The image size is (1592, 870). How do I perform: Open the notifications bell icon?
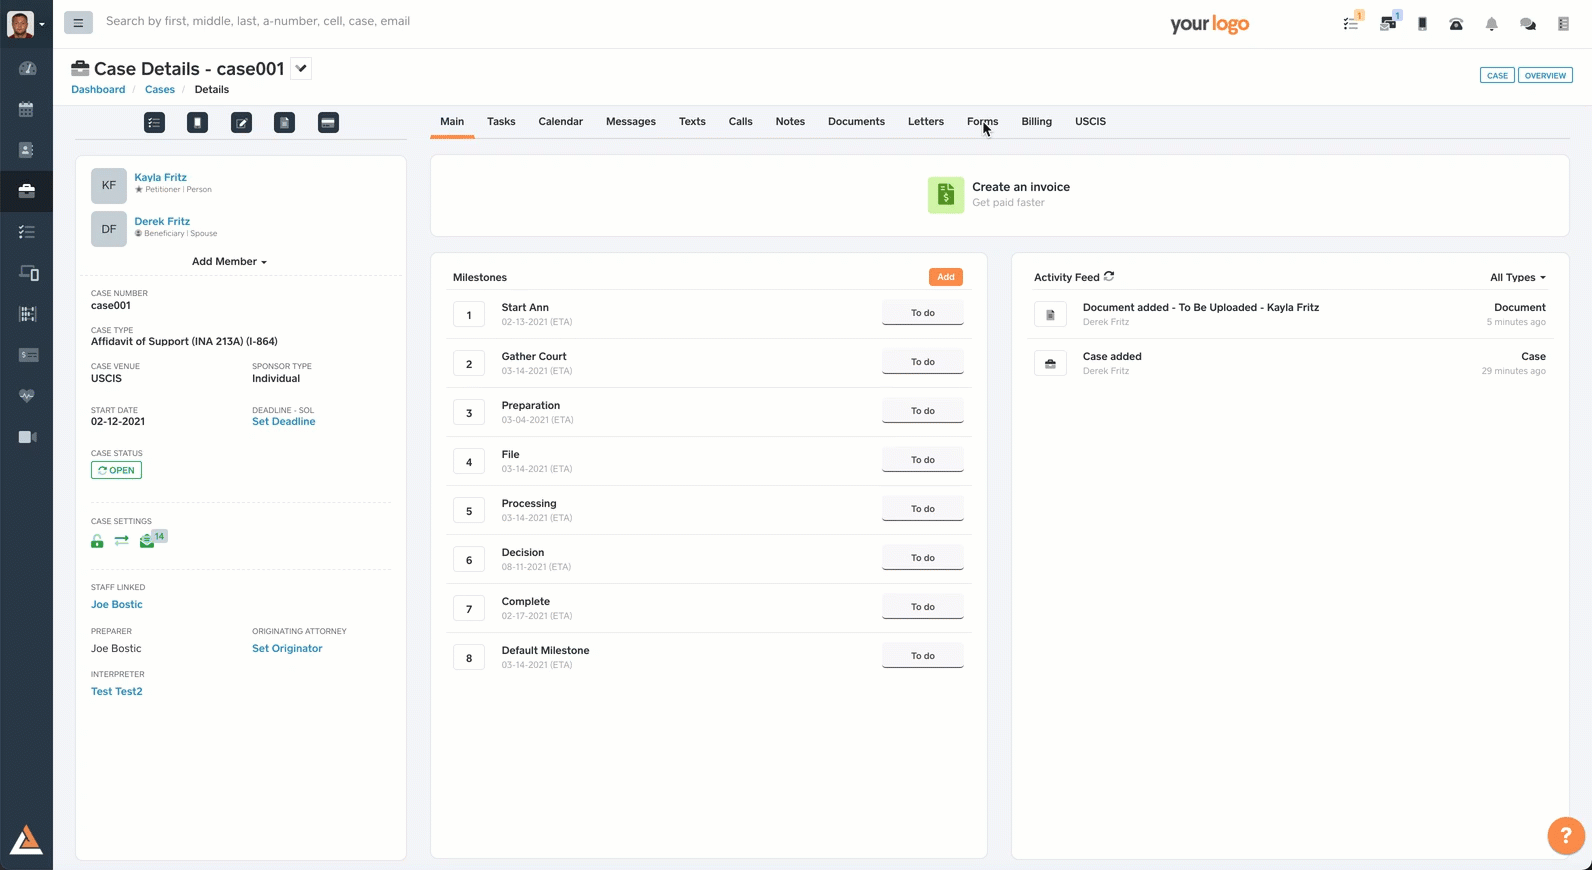1491,24
